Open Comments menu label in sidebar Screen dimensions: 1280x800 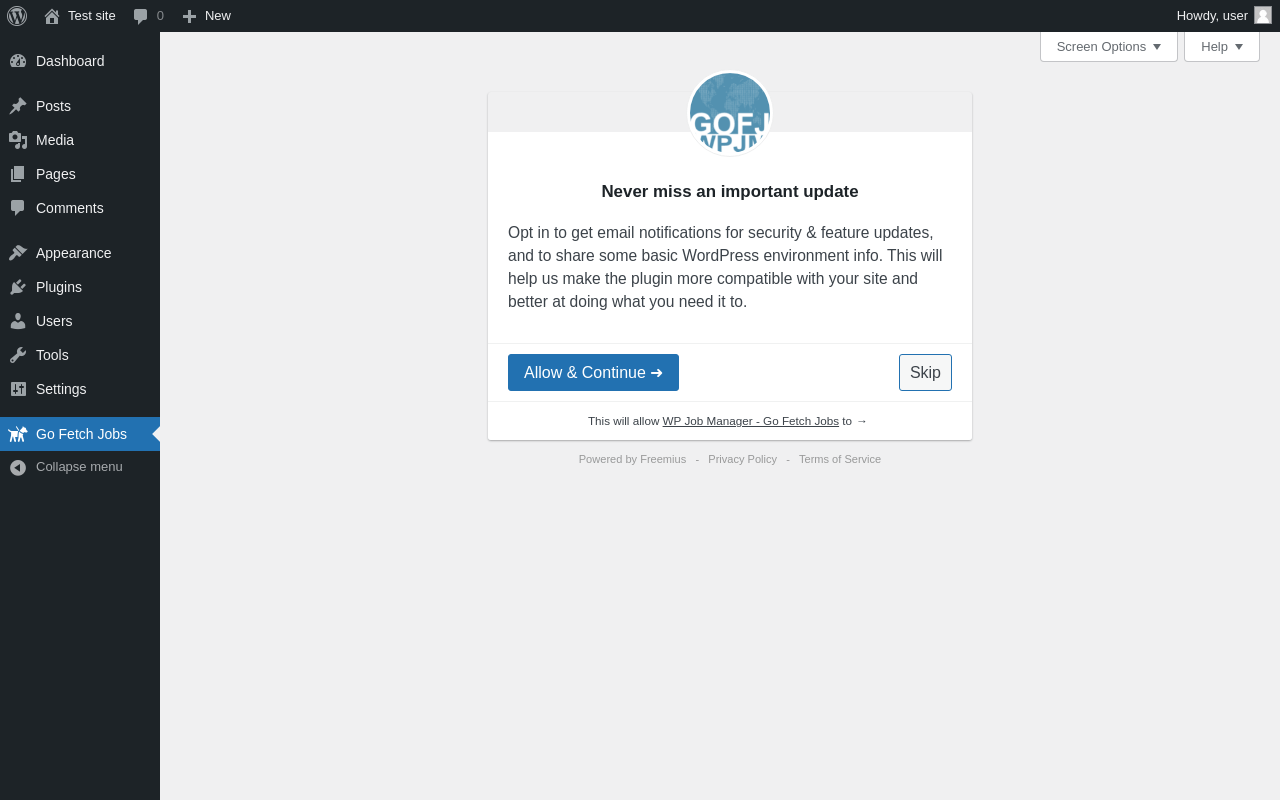pyautogui.click(x=70, y=208)
